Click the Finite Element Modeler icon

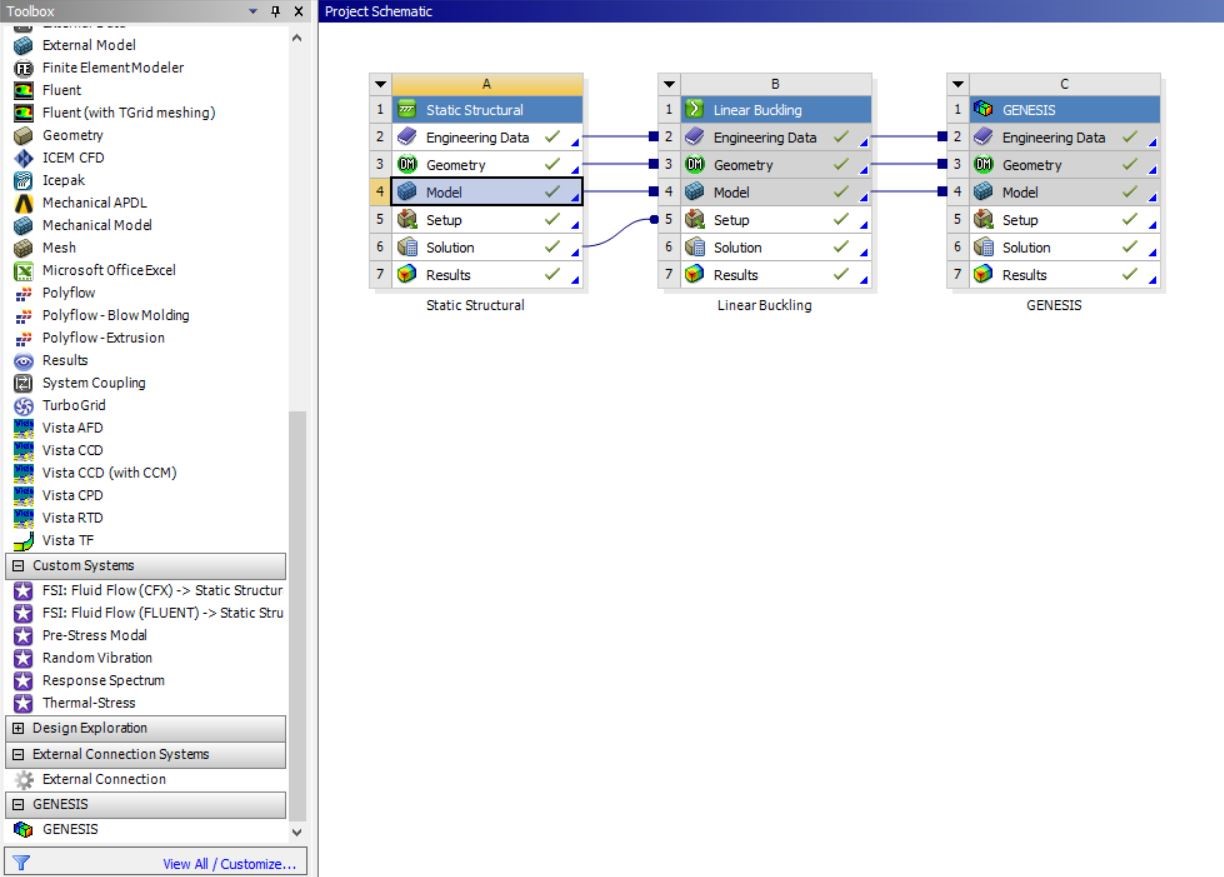pos(22,68)
